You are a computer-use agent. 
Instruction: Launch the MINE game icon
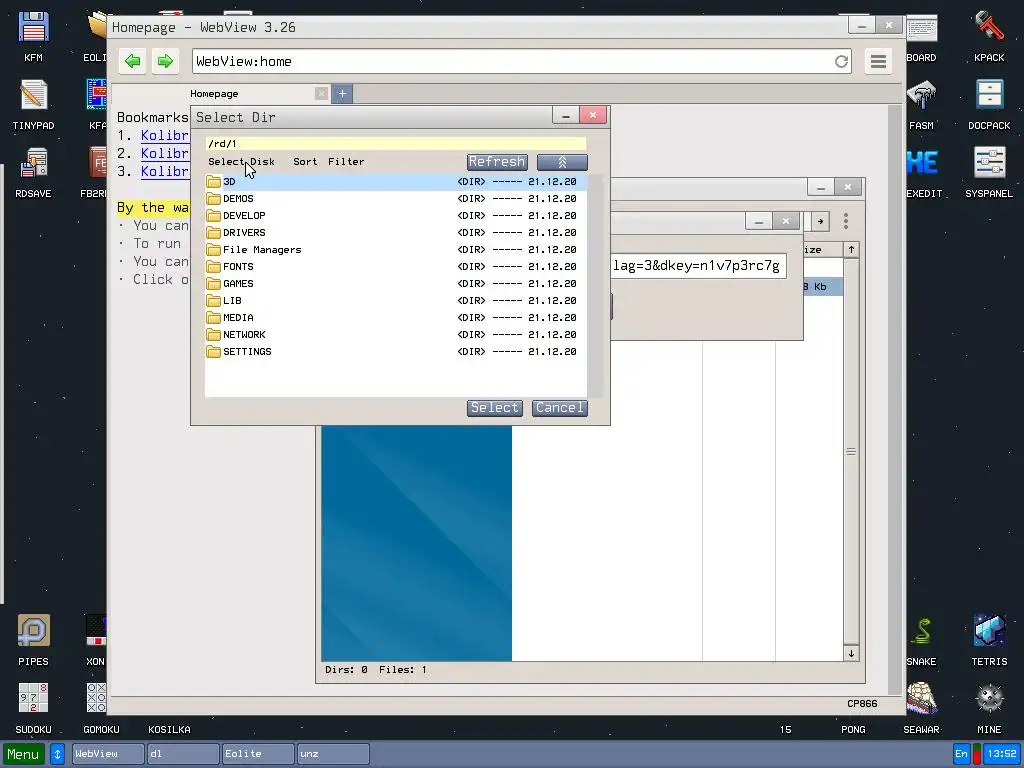[989, 708]
